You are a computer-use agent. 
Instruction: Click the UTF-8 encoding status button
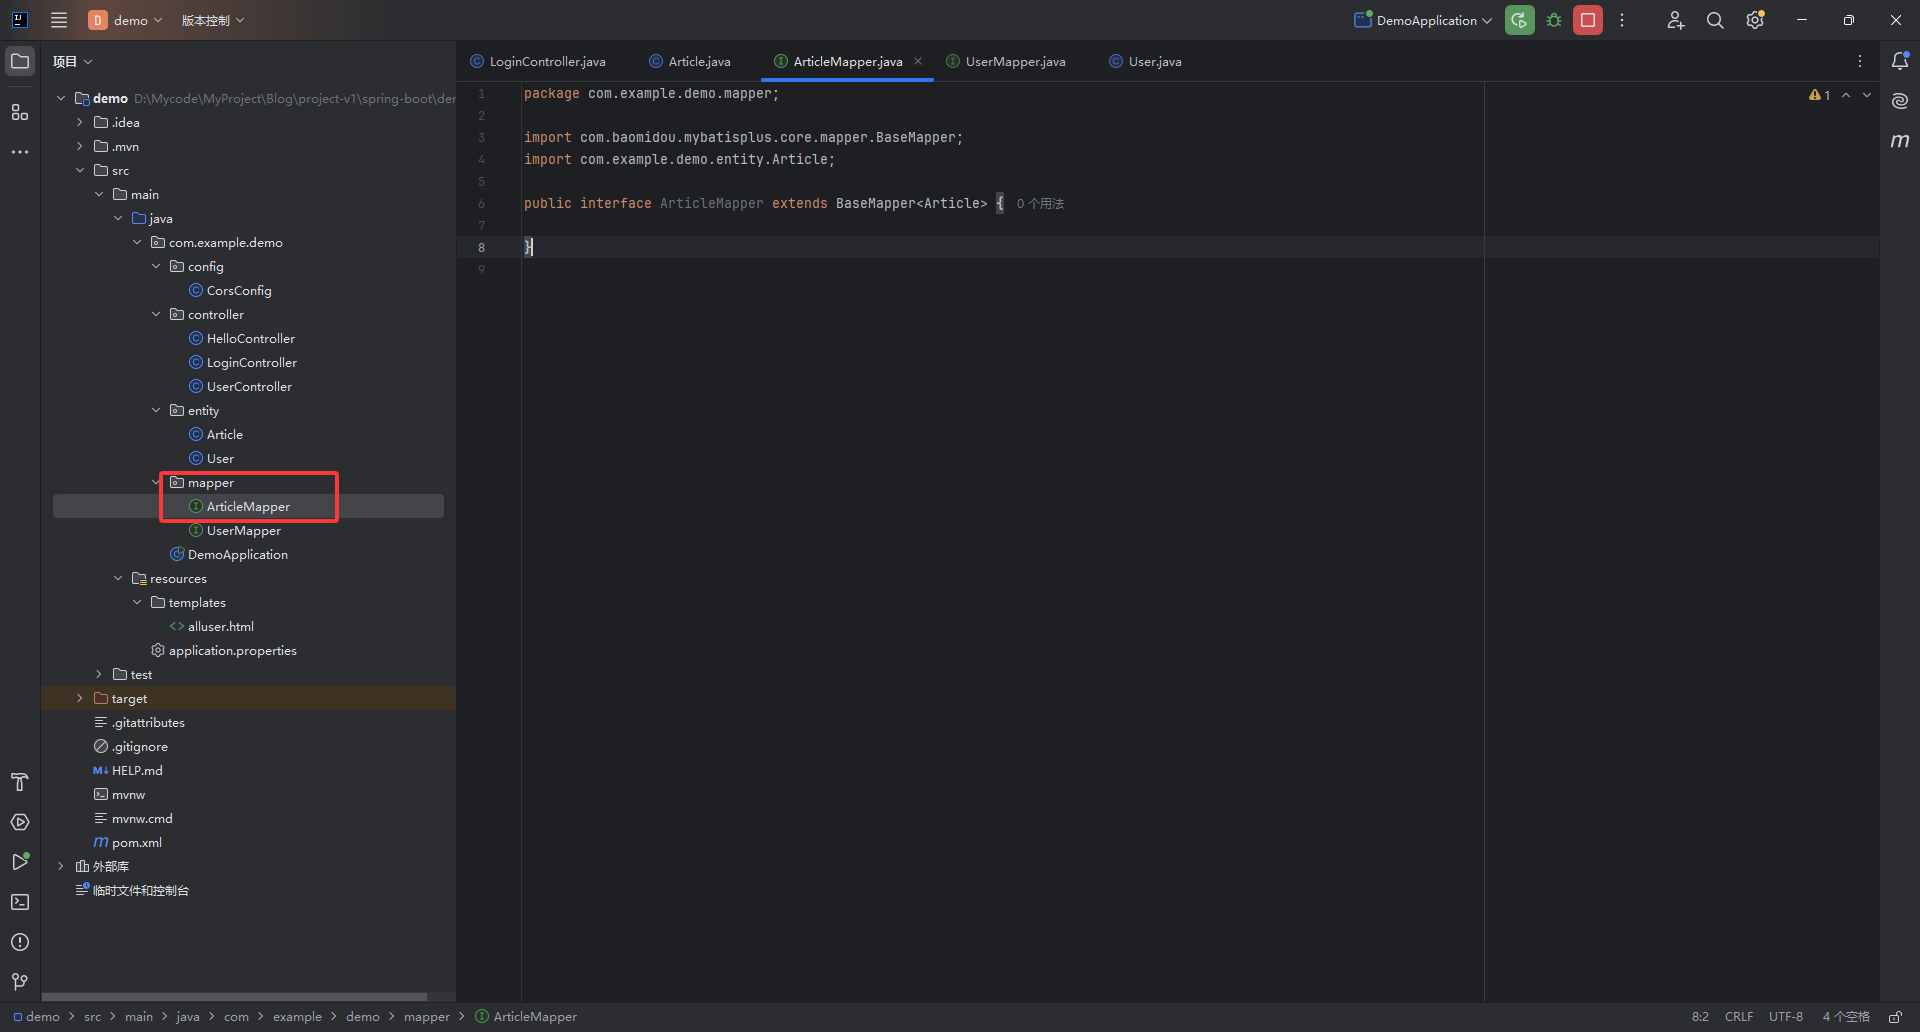1785,1017
